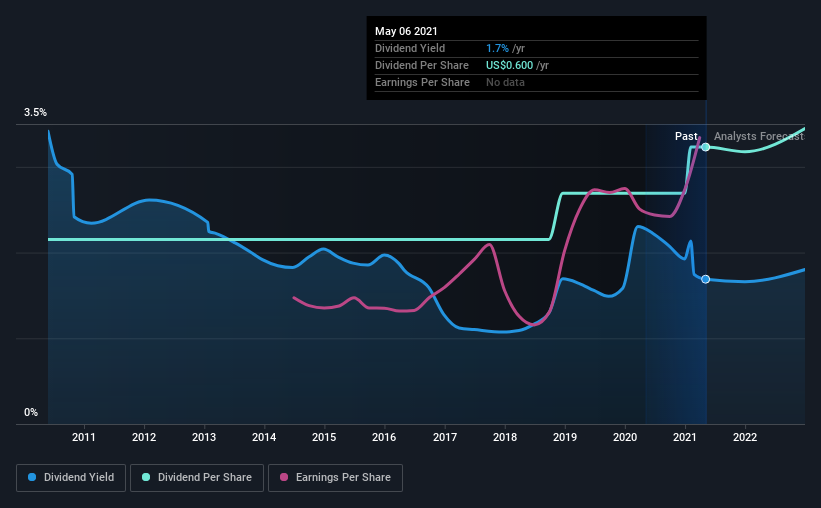Click the May 06 2021 tooltip date
This screenshot has height=508, width=821.
[x=406, y=31]
